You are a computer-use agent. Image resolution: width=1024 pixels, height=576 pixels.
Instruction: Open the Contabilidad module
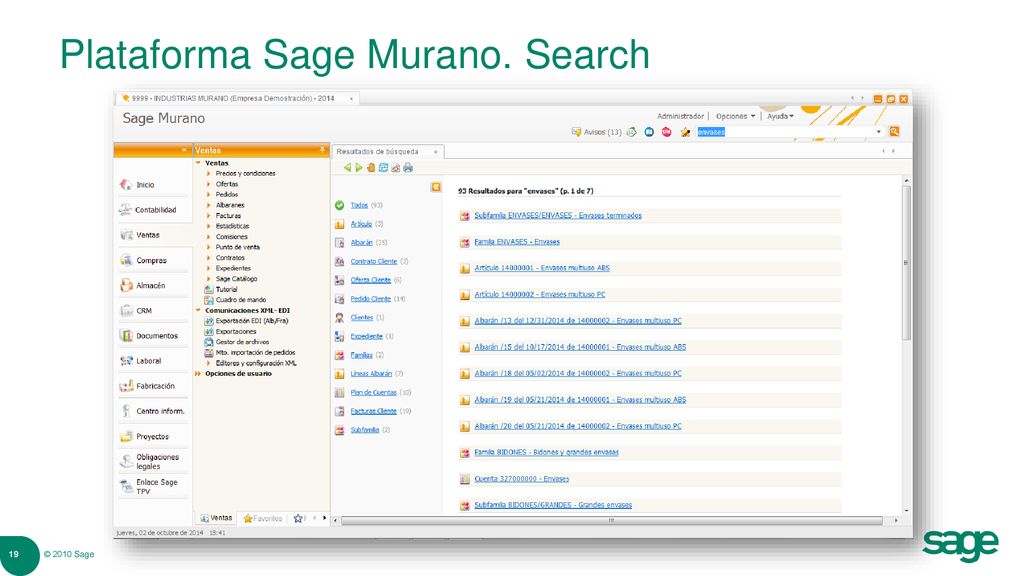point(148,210)
